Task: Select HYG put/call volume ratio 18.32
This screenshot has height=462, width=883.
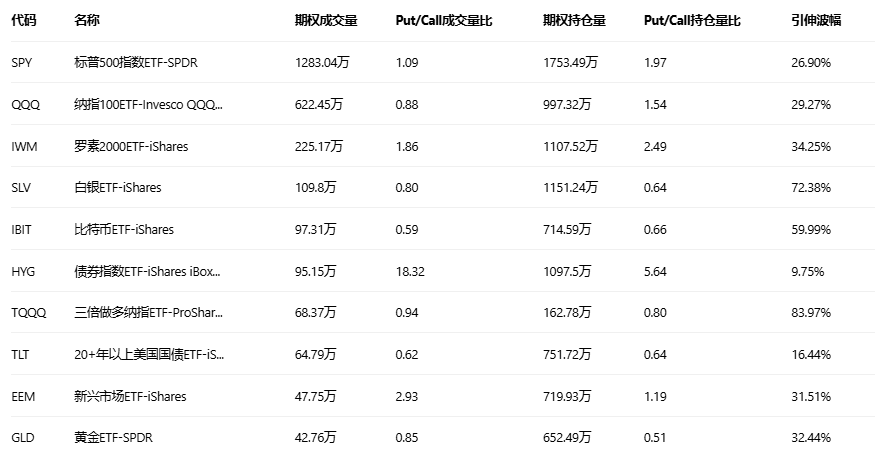Action: [411, 271]
